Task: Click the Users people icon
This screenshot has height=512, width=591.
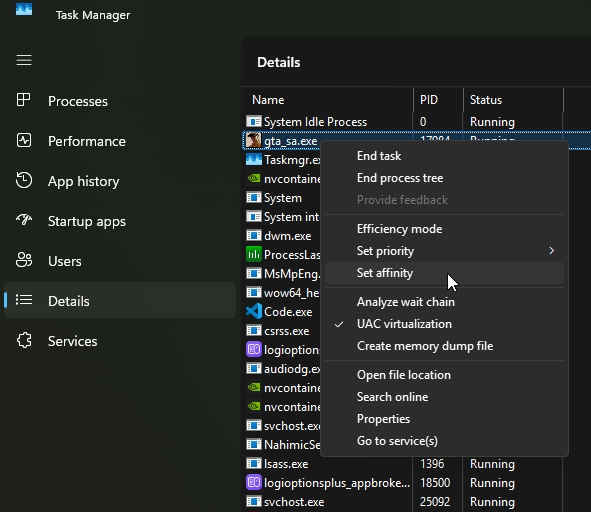Action: pyautogui.click(x=24, y=260)
